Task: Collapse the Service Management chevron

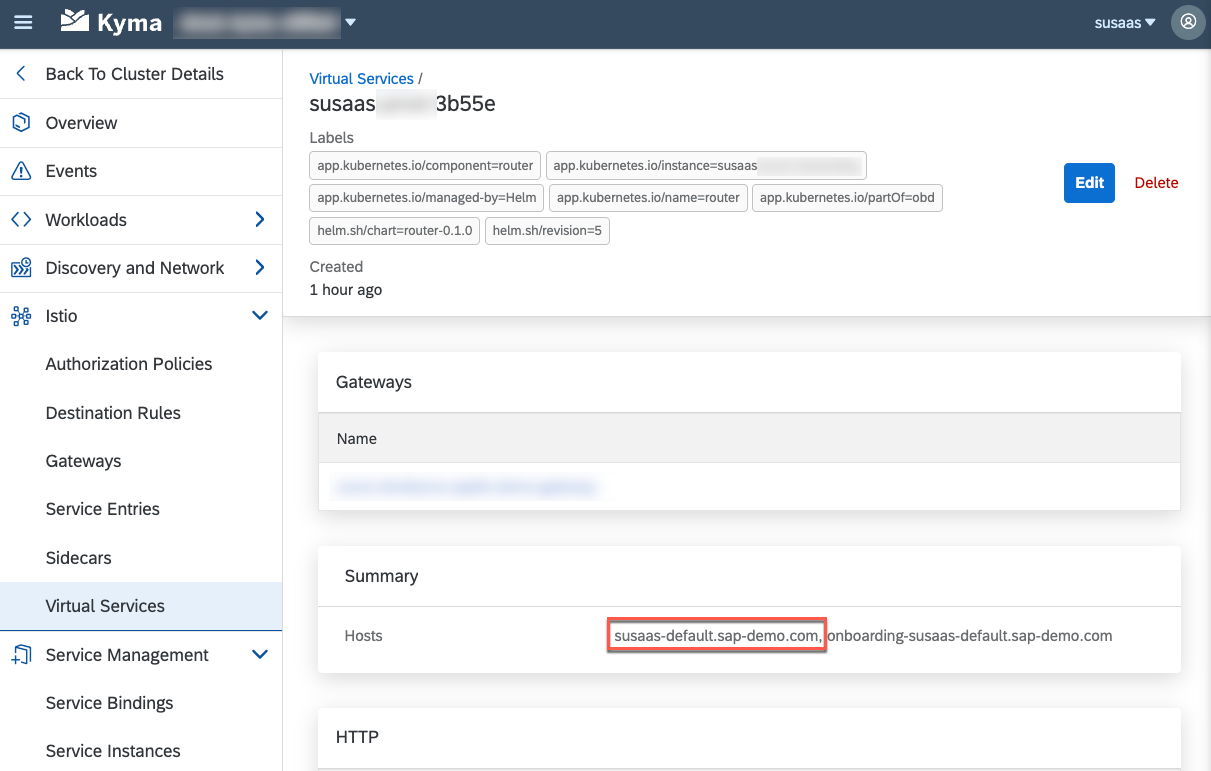Action: 260,655
